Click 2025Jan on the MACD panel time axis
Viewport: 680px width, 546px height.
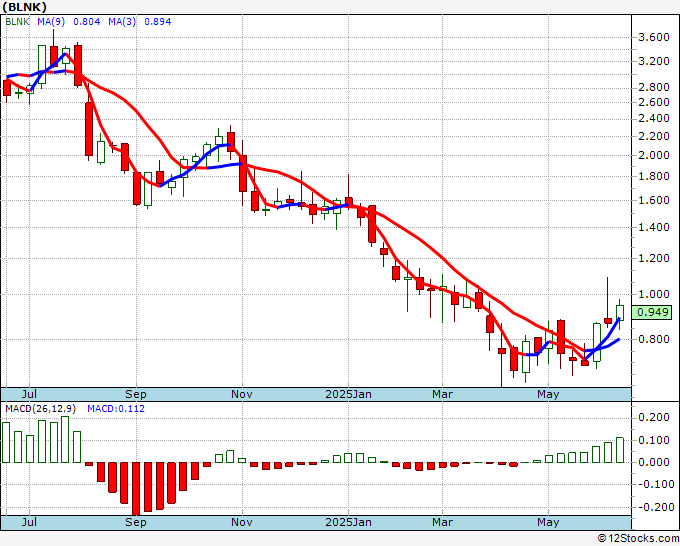point(348,522)
